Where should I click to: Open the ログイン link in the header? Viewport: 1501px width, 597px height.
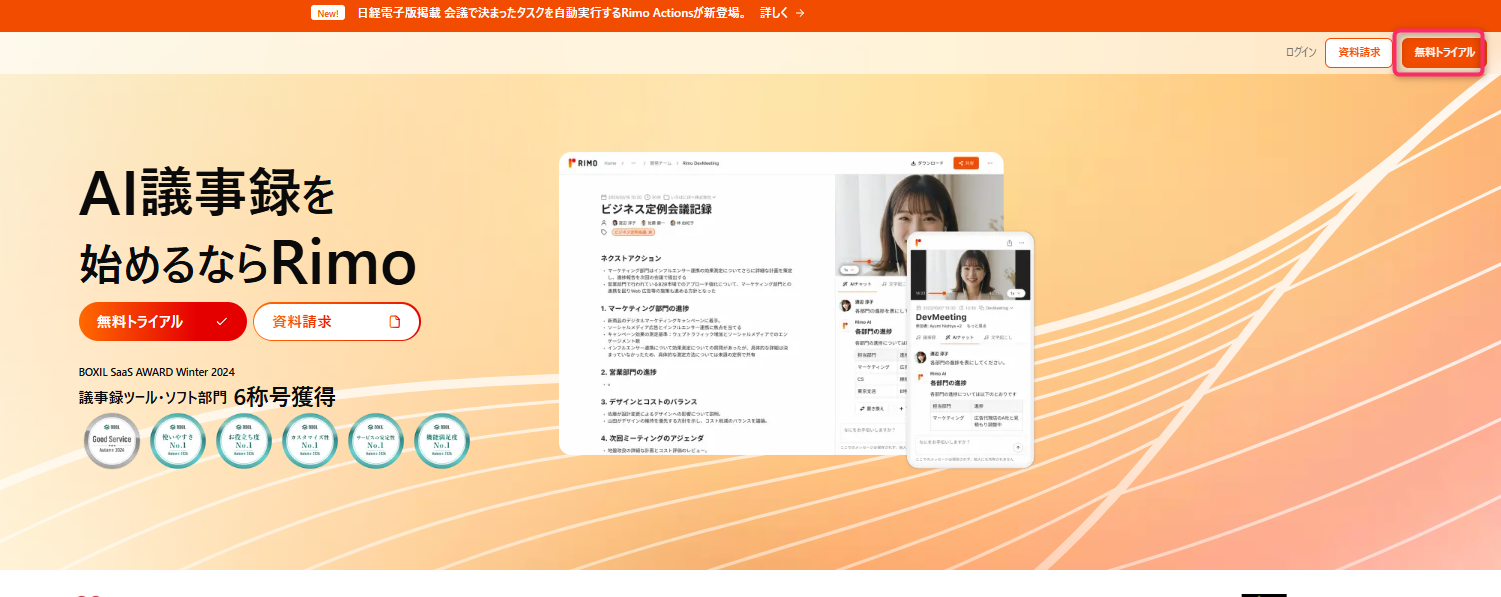click(1301, 52)
